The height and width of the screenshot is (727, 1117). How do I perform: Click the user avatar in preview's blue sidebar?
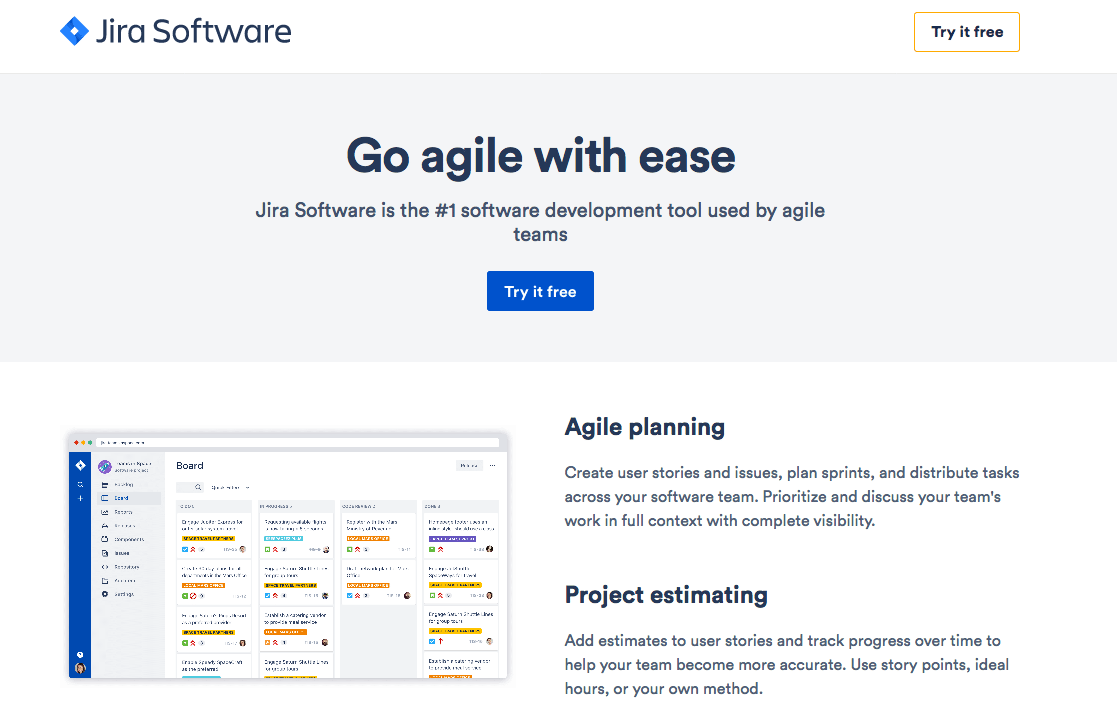tap(80, 668)
